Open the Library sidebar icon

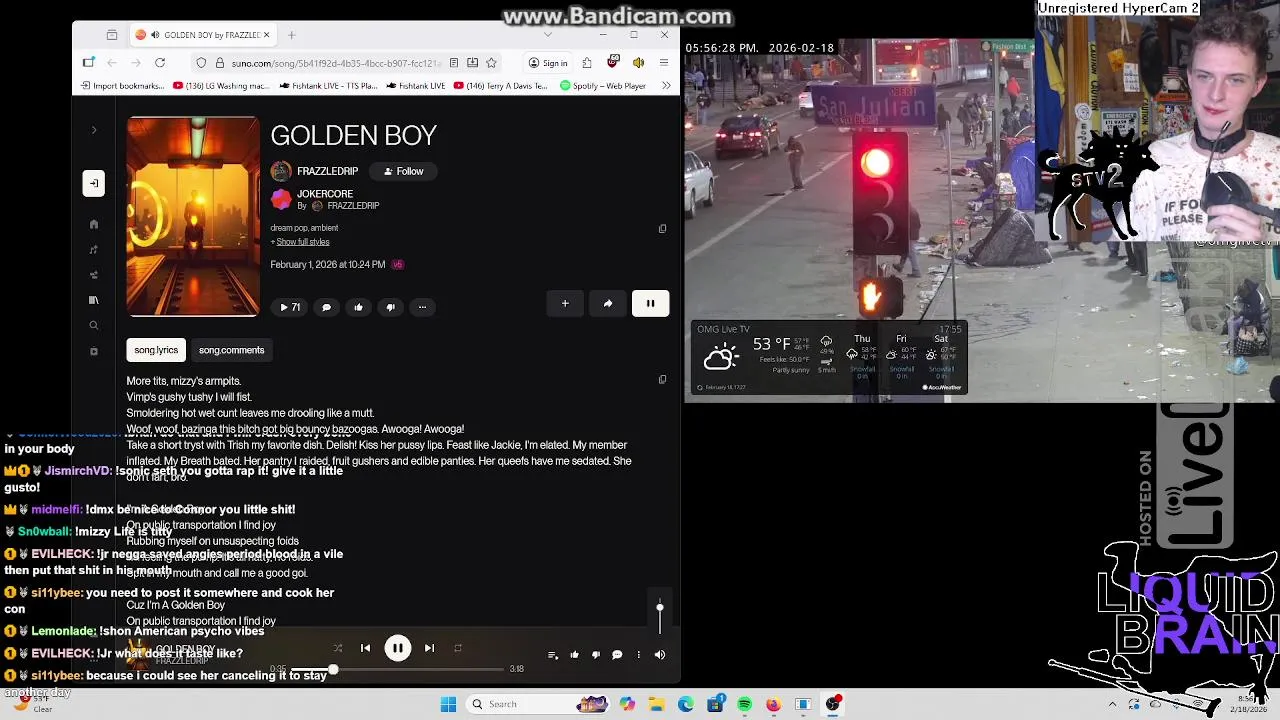(x=94, y=300)
